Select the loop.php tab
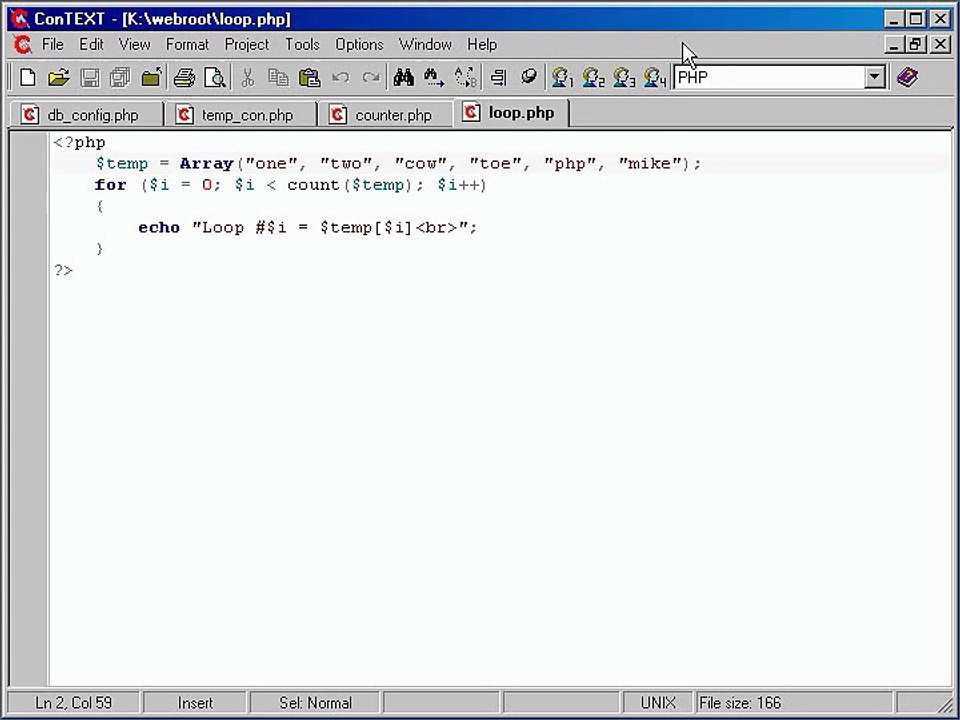Screen dimensions: 960x720 coord(512,113)
